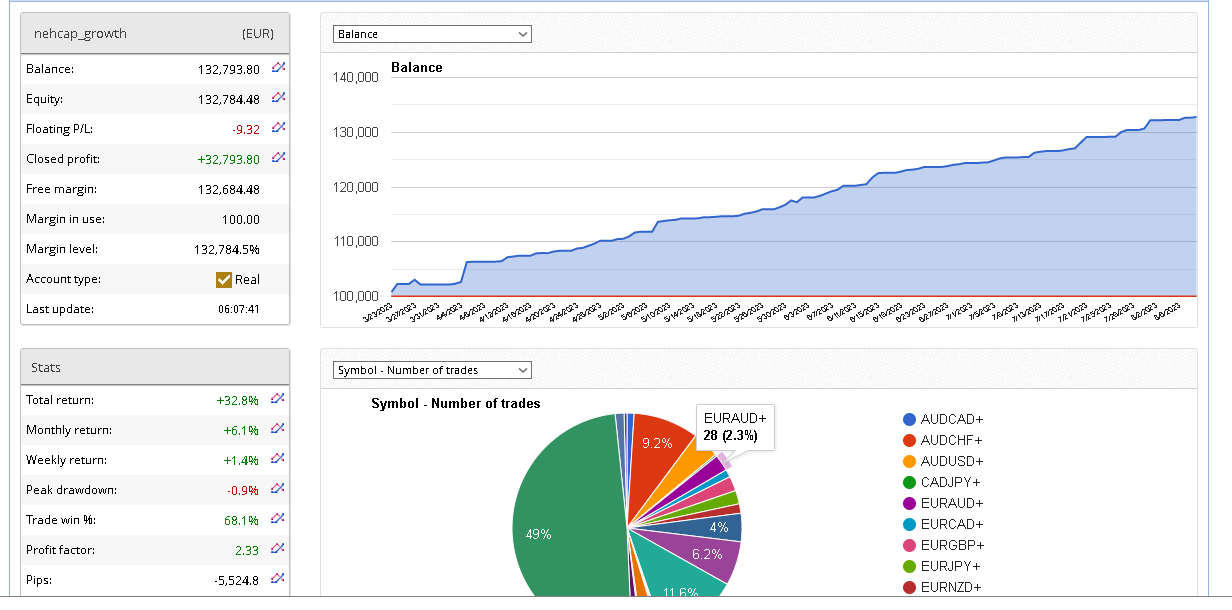The image size is (1232, 610).
Task: Open the Peak drawdown chart icon
Action: pyautogui.click(x=279, y=489)
